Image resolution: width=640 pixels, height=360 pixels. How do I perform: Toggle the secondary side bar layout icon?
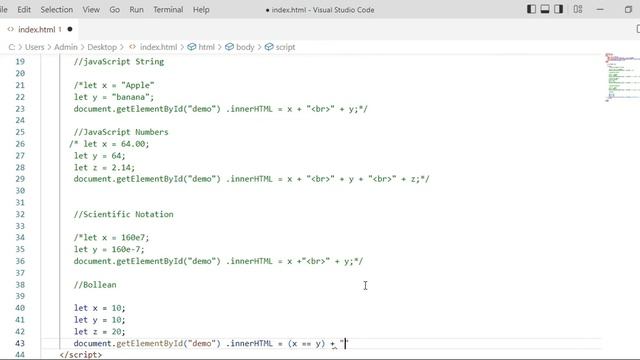click(x=559, y=9)
